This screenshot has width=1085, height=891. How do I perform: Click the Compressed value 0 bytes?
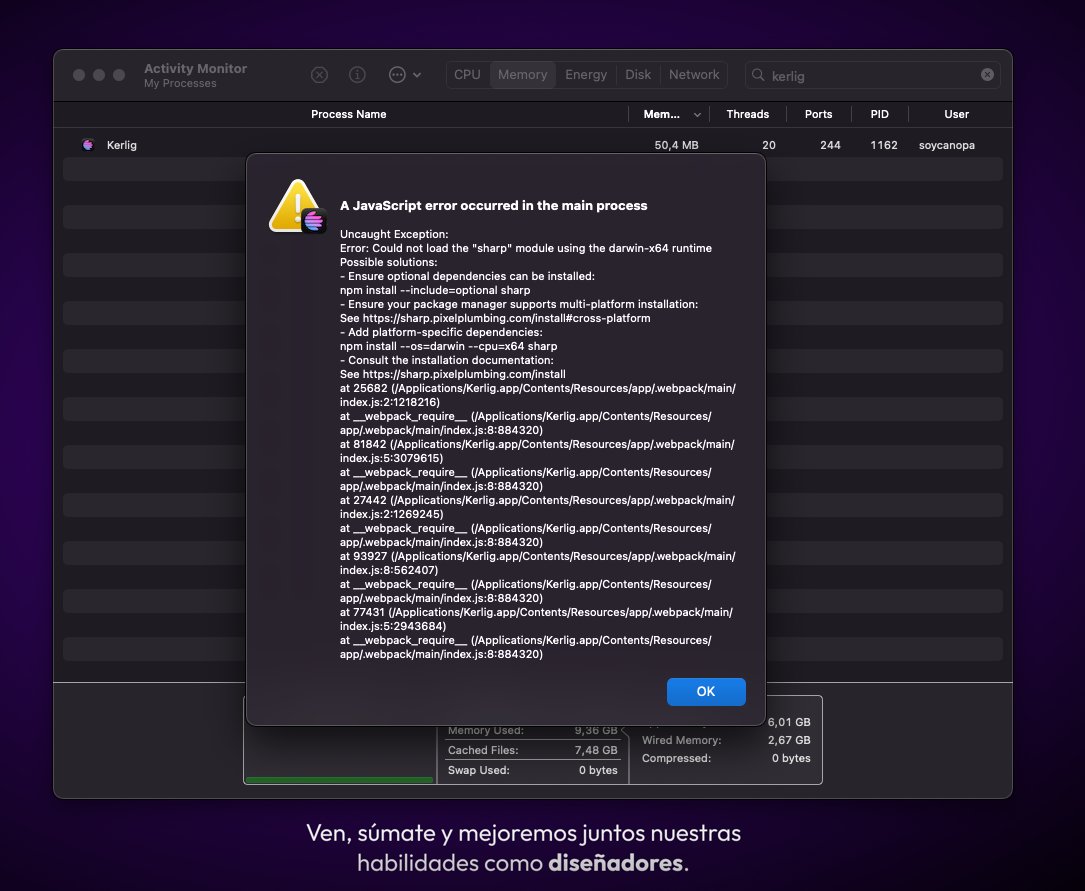pyautogui.click(x=791, y=758)
